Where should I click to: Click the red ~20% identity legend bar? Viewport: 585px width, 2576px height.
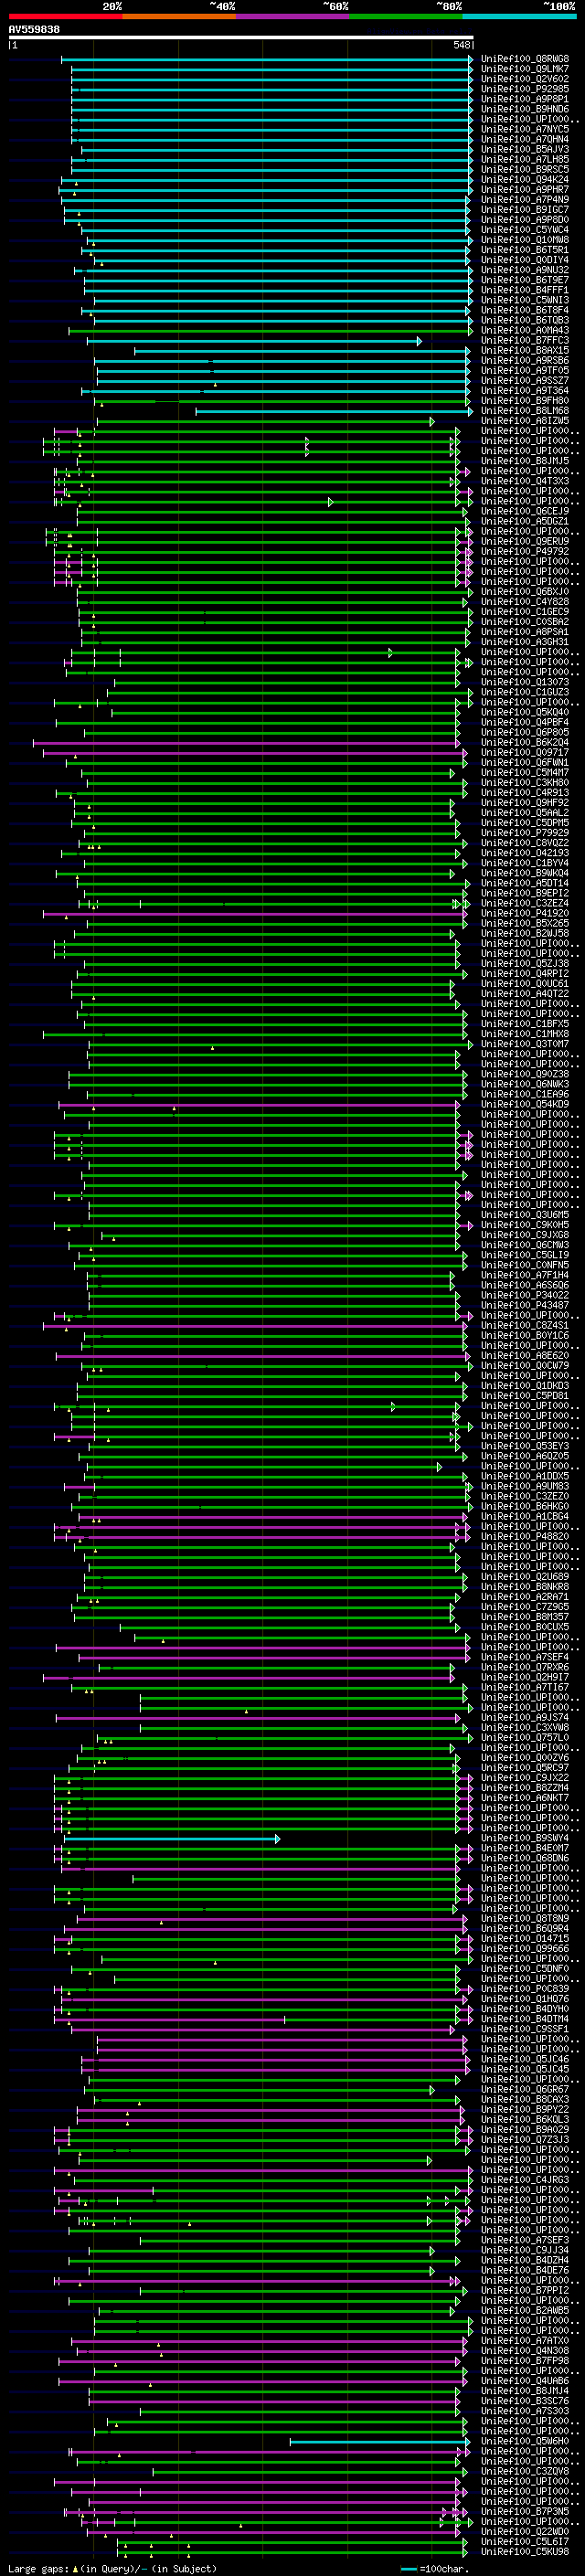coord(65,17)
